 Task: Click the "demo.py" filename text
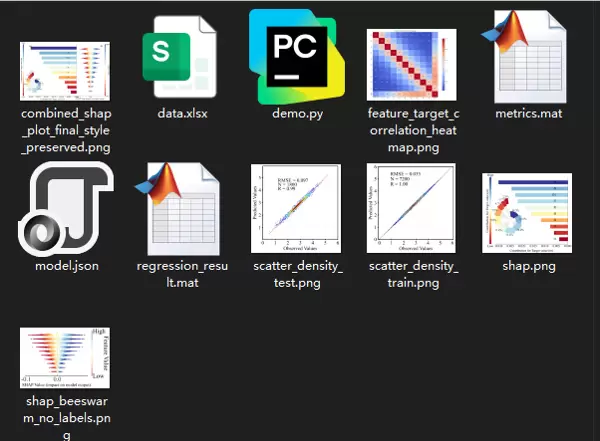click(x=296, y=114)
